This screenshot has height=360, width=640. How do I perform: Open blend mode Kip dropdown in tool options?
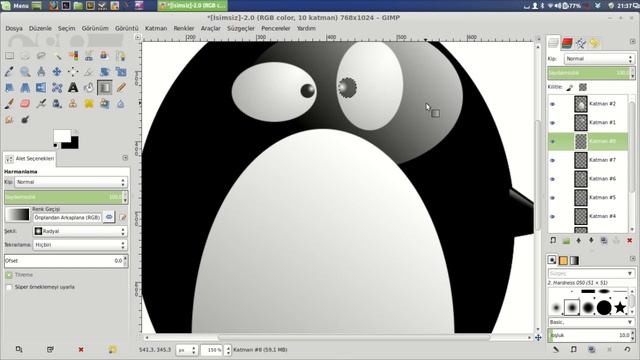click(x=71, y=182)
